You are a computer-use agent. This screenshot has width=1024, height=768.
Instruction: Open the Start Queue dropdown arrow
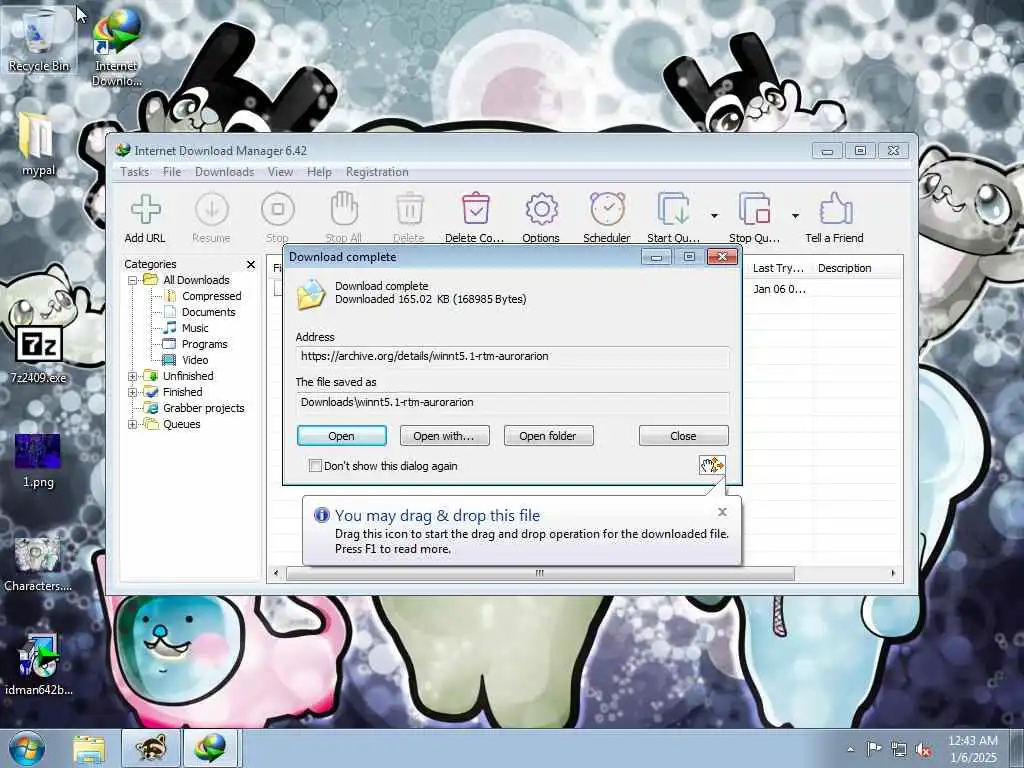[714, 216]
